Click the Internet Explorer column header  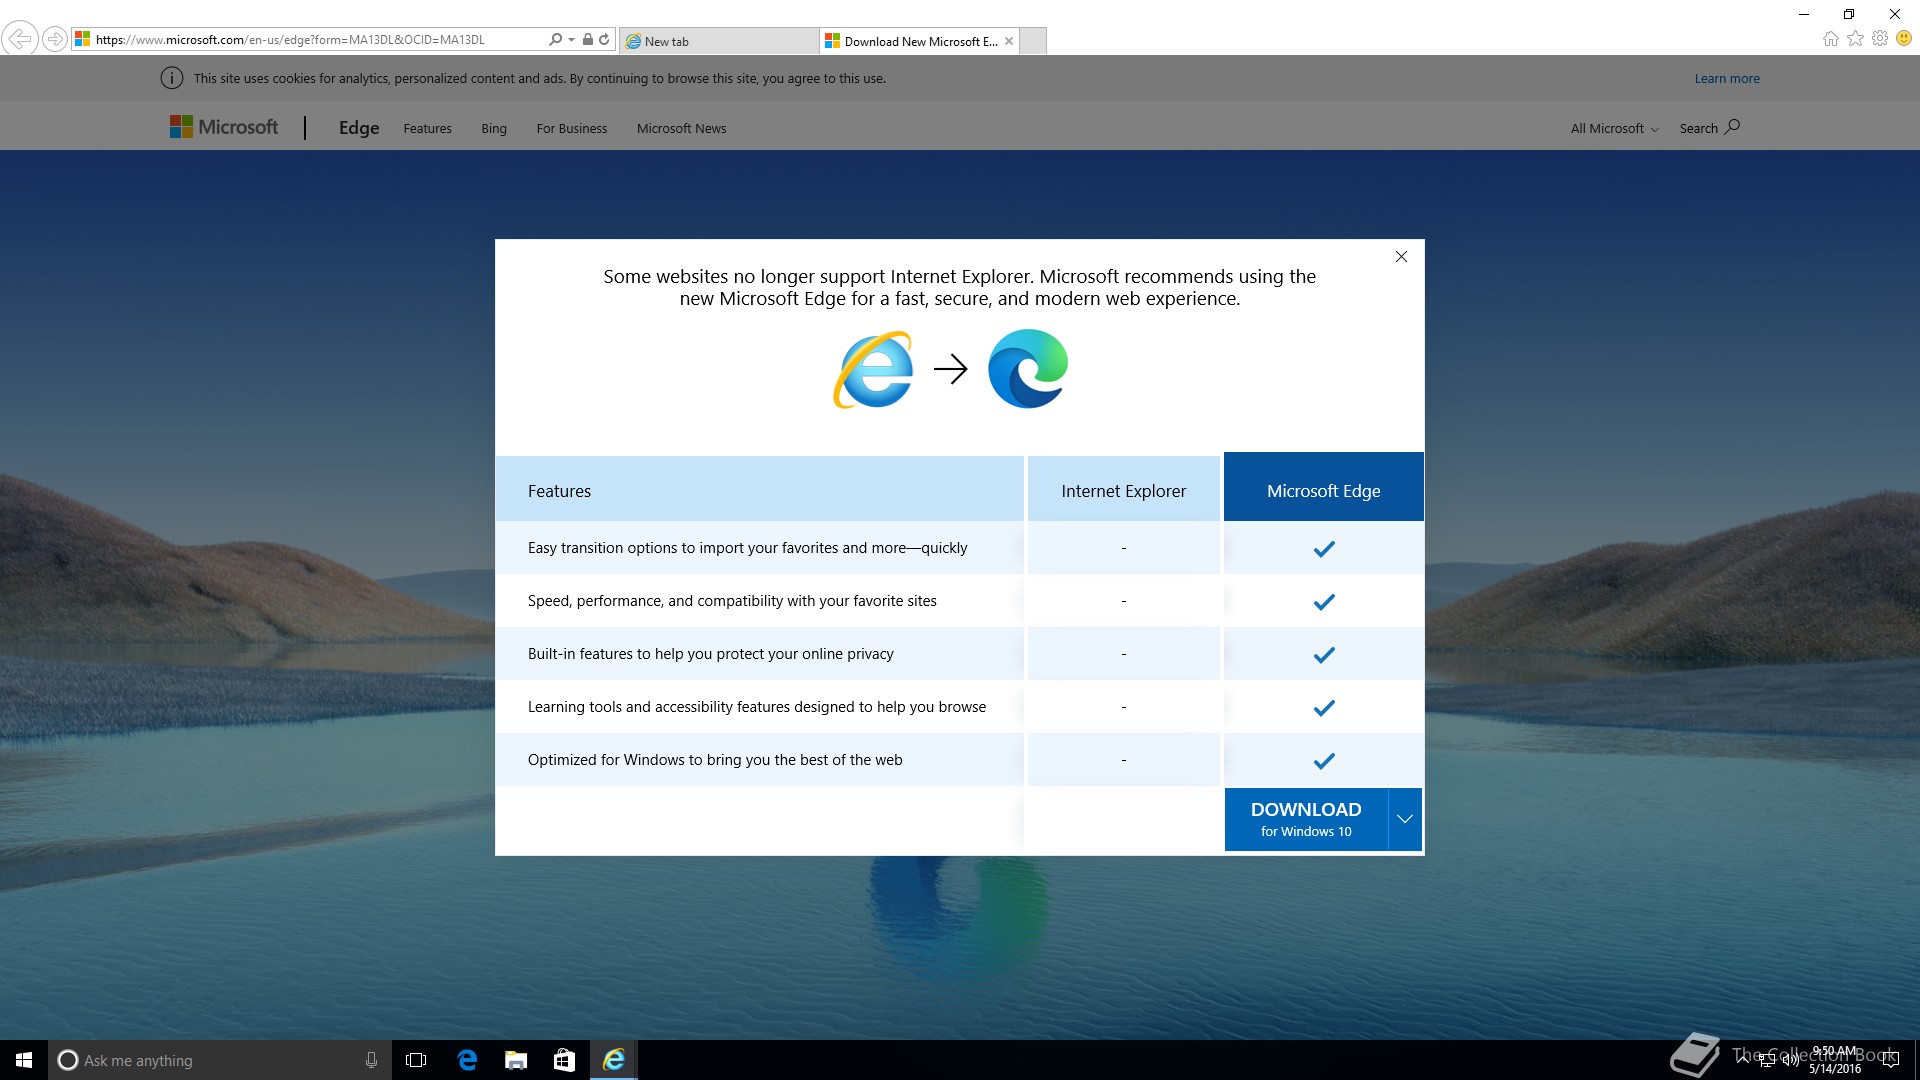pos(1123,489)
